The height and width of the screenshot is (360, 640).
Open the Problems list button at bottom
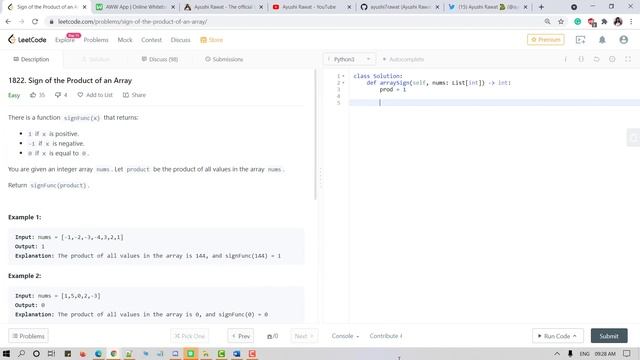28,336
